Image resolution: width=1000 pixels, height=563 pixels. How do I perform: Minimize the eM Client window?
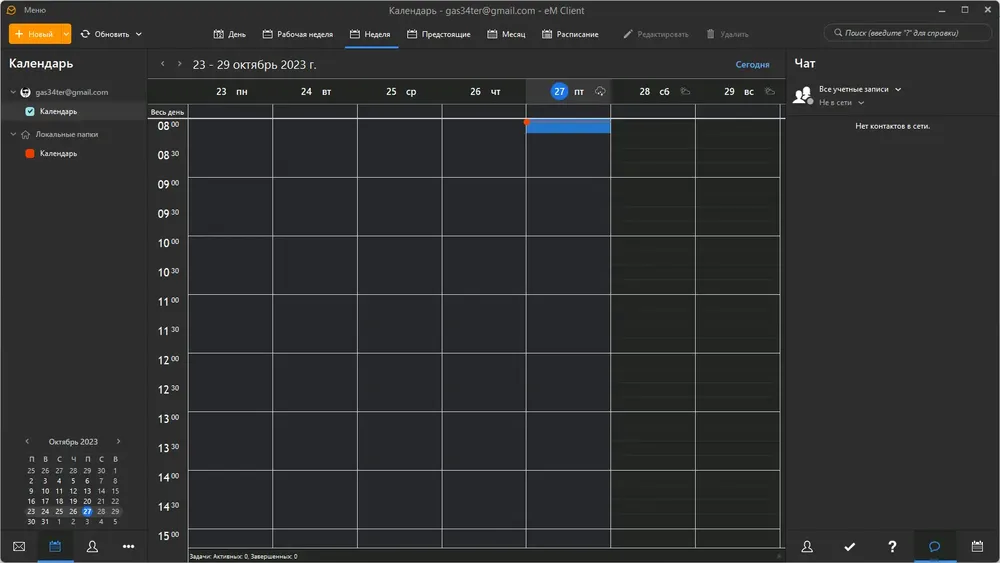coord(942,10)
